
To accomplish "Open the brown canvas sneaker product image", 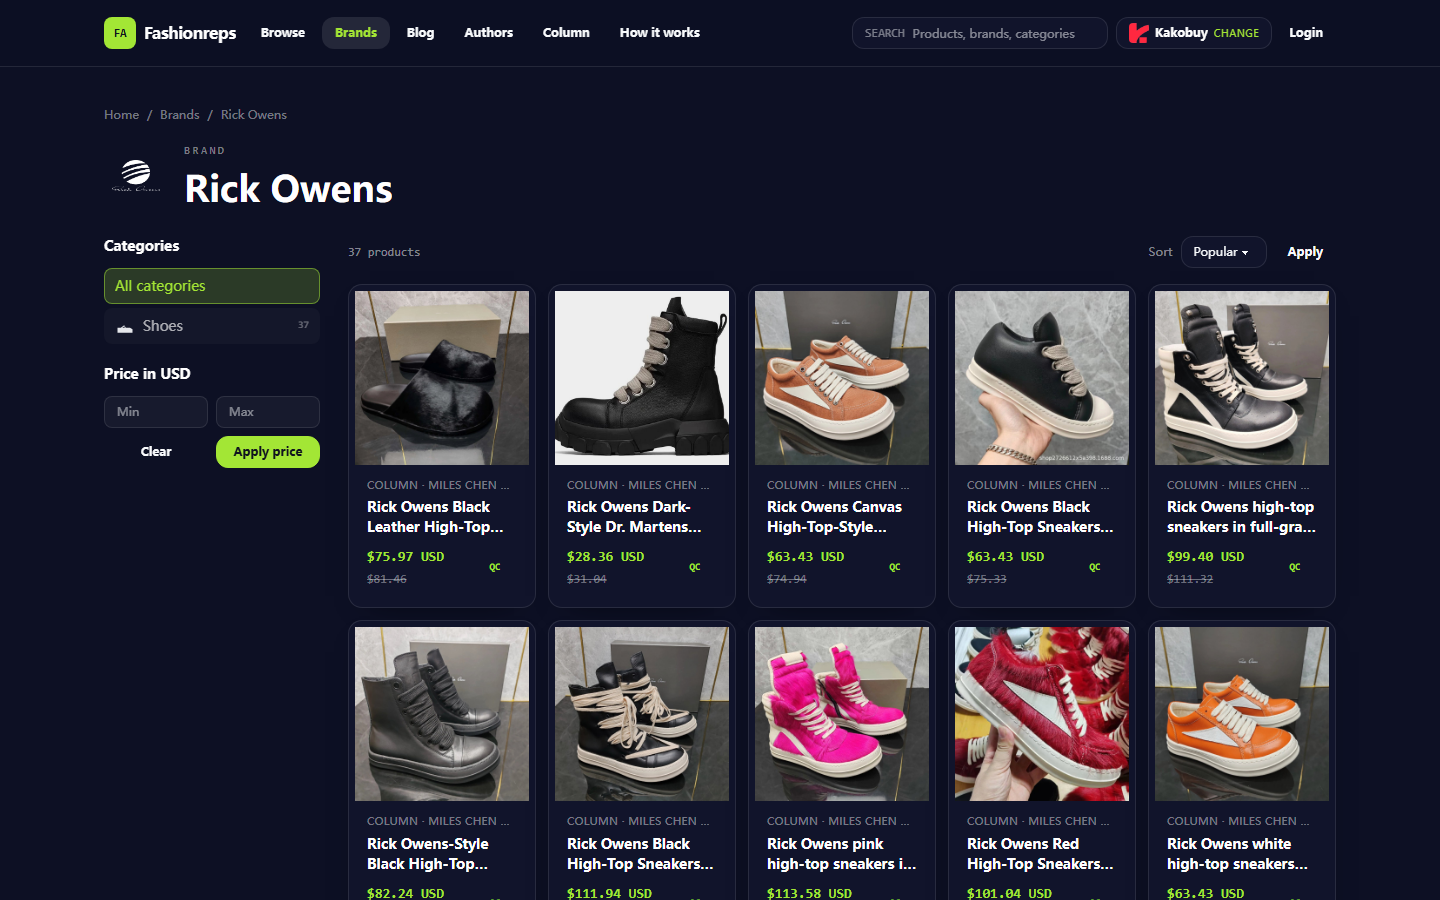I will (842, 378).
